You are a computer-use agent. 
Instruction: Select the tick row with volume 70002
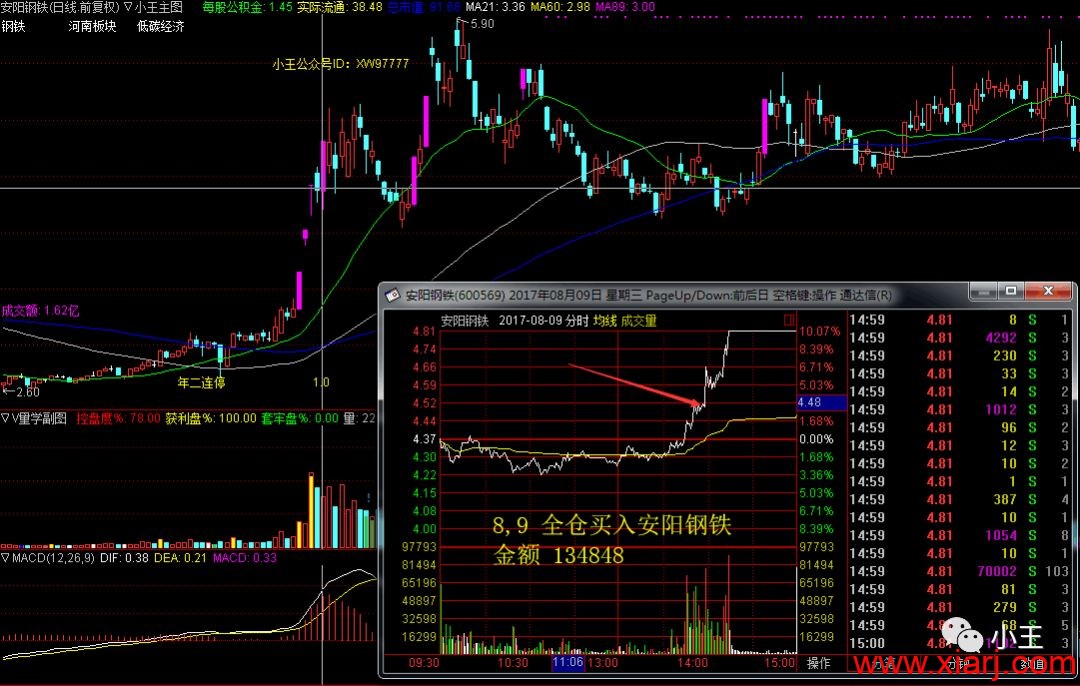(x=959, y=571)
